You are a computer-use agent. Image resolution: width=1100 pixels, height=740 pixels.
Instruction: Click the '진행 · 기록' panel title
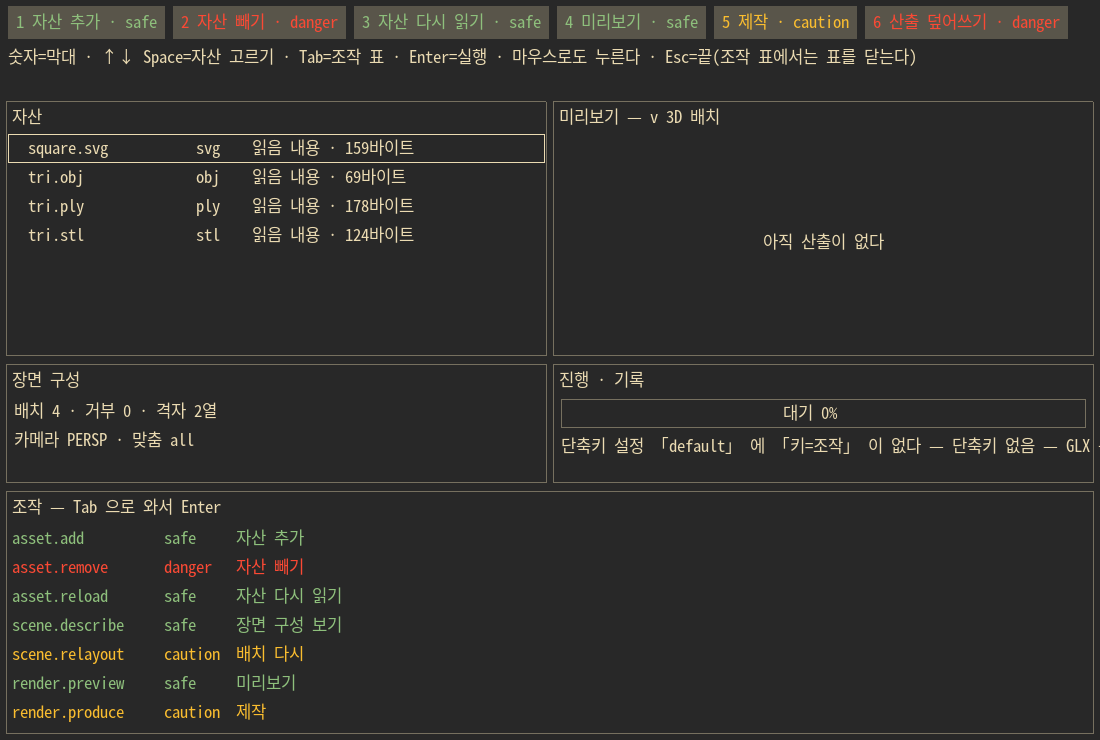pos(601,380)
